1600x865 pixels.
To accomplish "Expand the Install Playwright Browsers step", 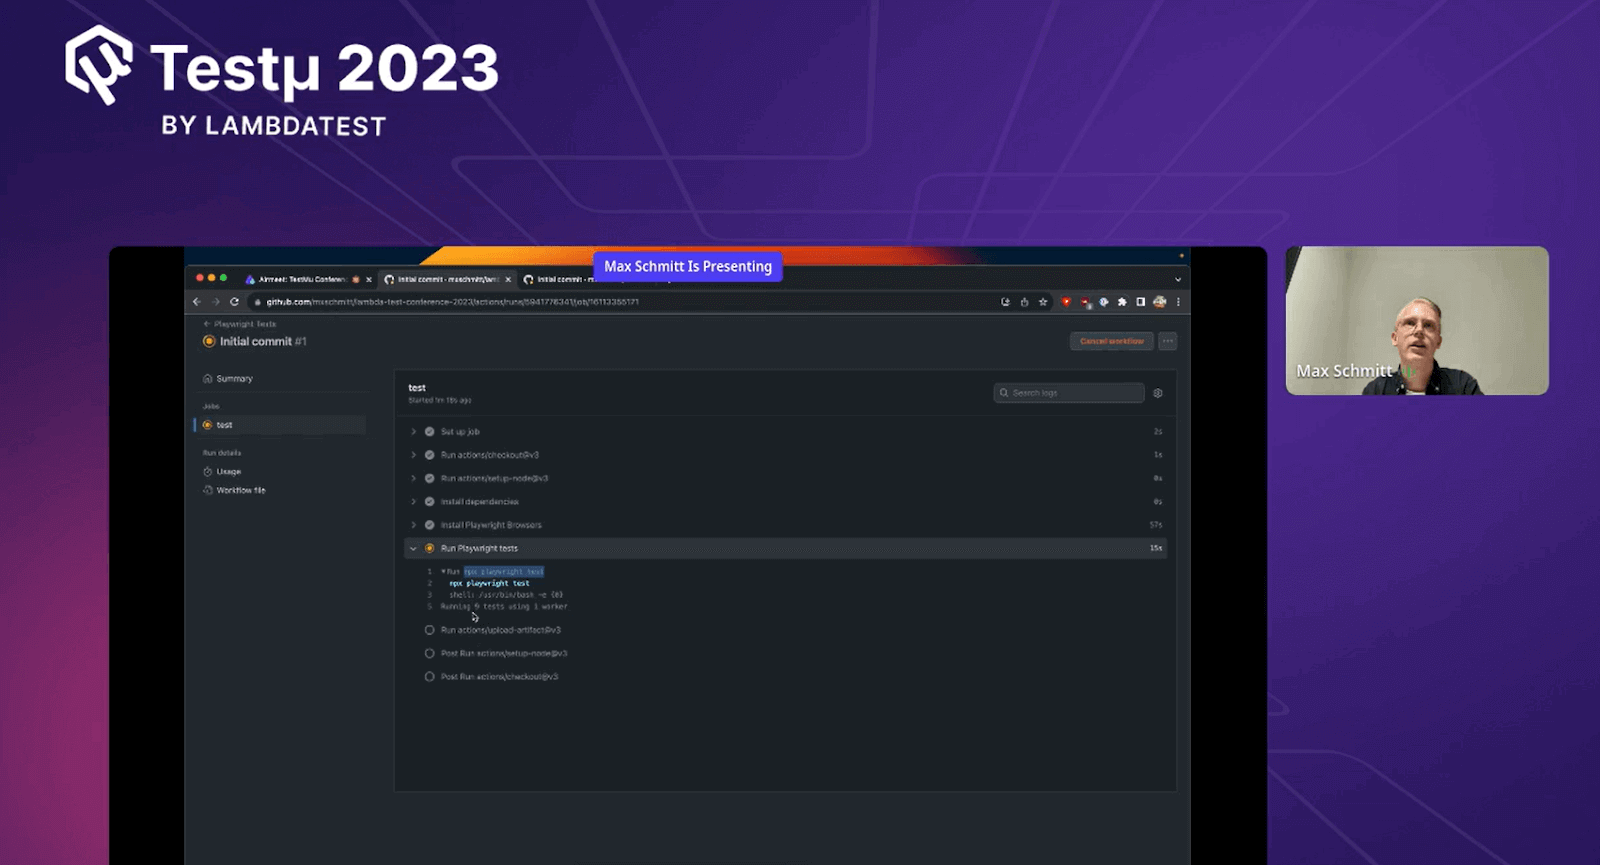I will click(x=413, y=525).
